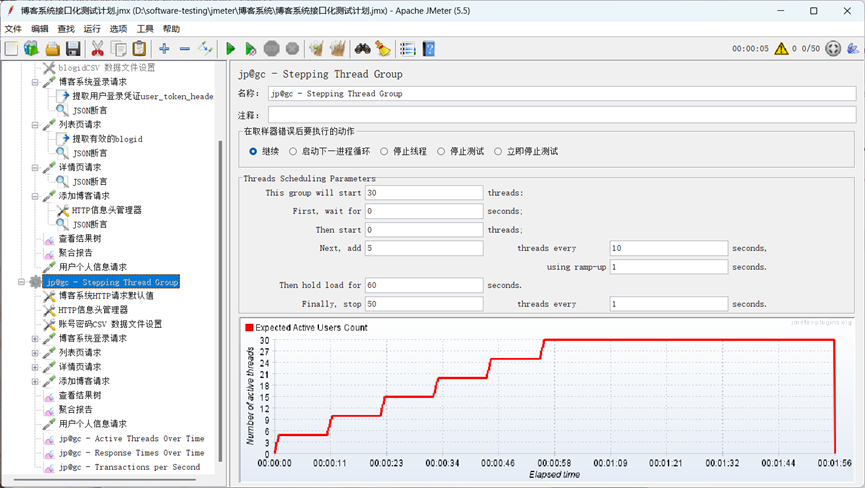Click the Reset Search broom icon
Screen dimensions: 865x488
click(383, 49)
